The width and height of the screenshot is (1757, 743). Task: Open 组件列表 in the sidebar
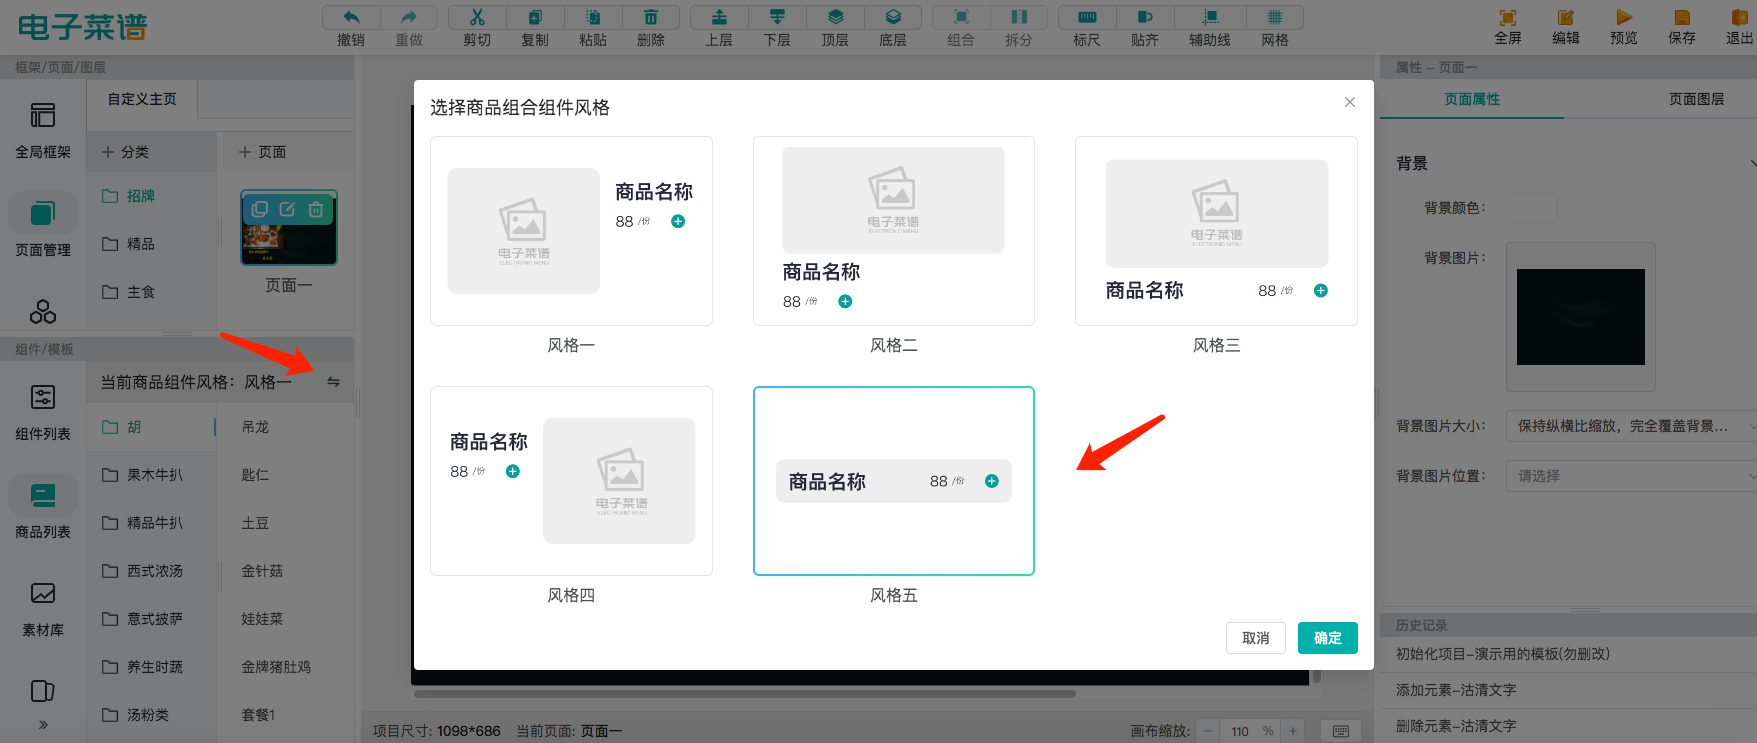click(43, 411)
